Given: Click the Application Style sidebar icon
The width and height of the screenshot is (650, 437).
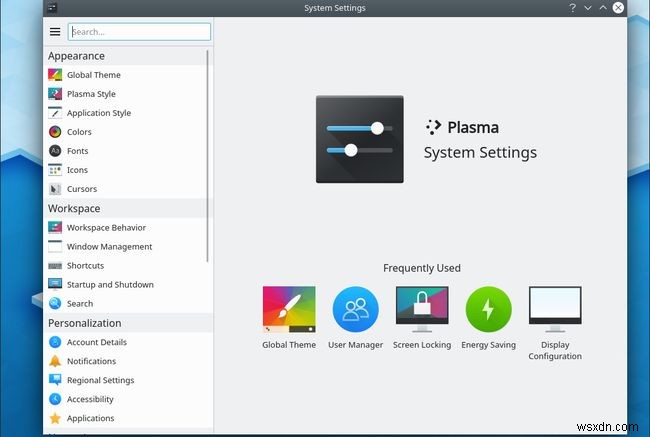Looking at the screenshot, I should [x=55, y=113].
